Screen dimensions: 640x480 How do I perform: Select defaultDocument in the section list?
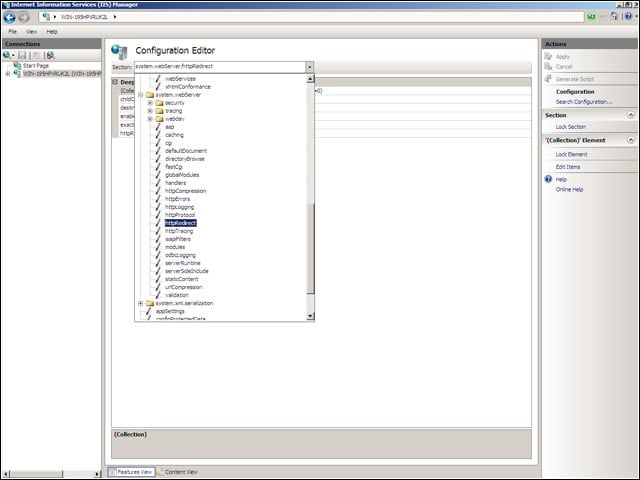185,151
